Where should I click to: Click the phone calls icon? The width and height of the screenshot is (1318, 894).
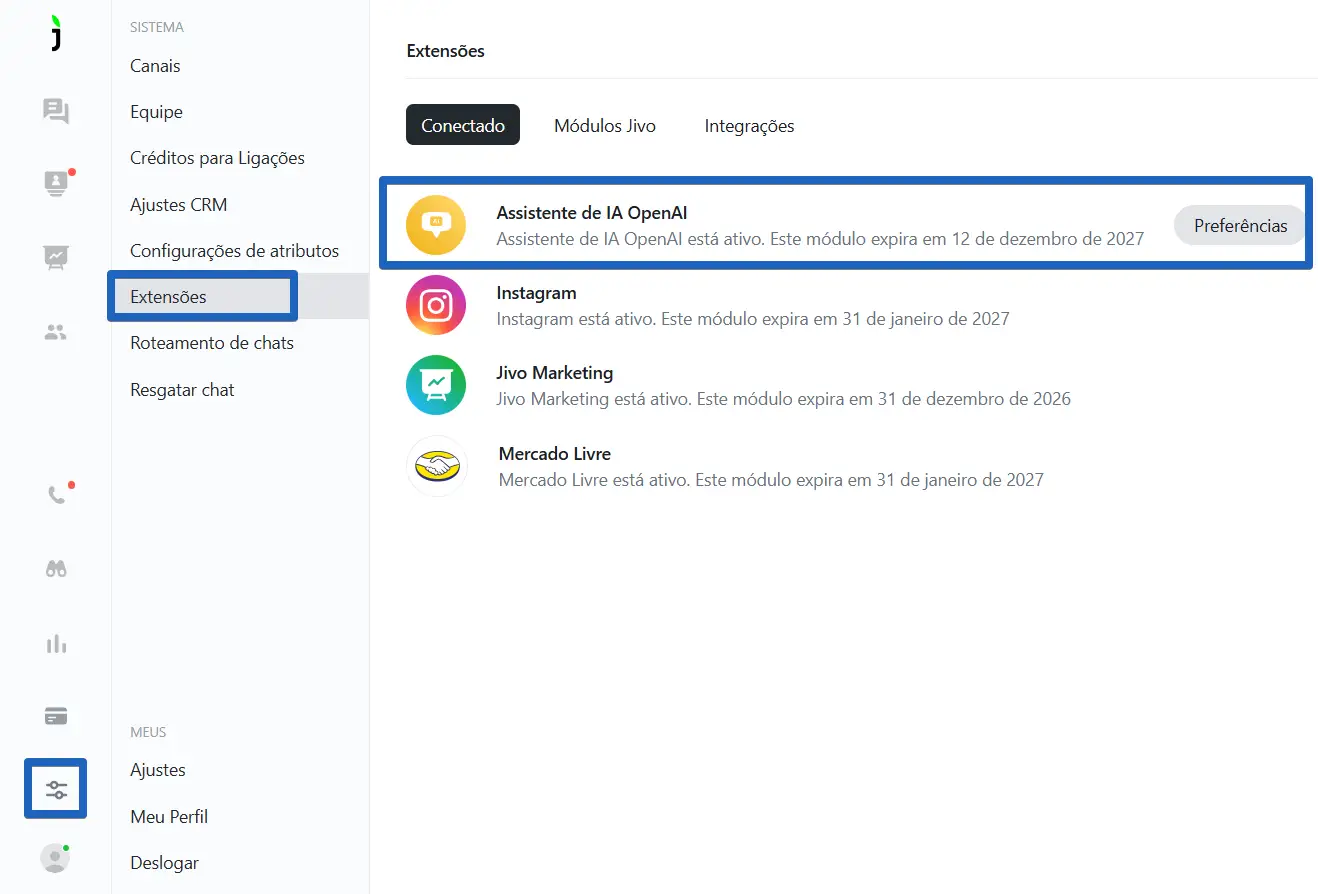(x=57, y=495)
